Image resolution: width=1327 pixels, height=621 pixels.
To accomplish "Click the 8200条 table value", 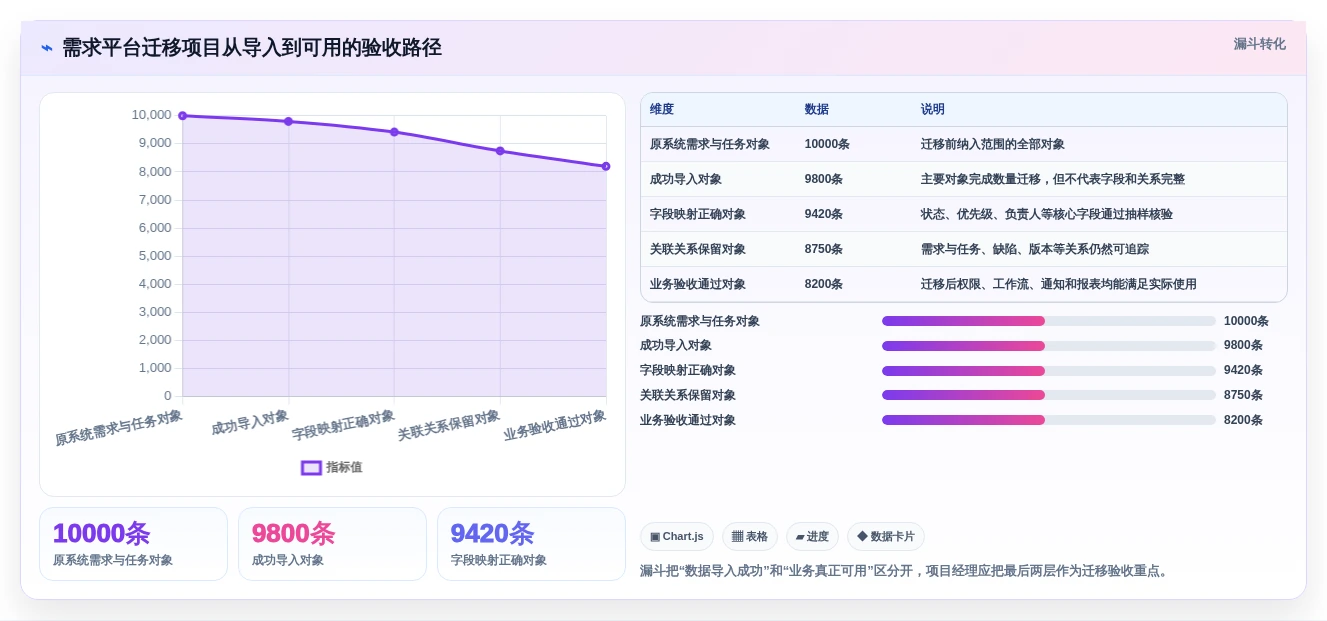I will click(x=824, y=284).
